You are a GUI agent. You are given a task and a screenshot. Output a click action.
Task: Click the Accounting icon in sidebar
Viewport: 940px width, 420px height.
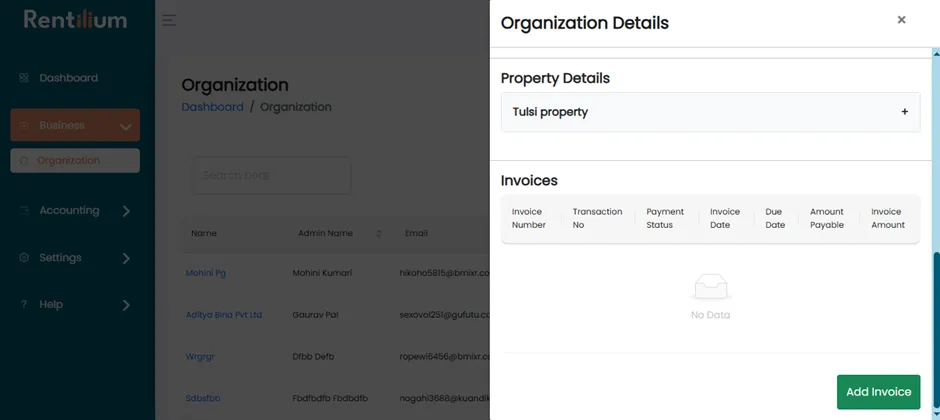(x=24, y=210)
